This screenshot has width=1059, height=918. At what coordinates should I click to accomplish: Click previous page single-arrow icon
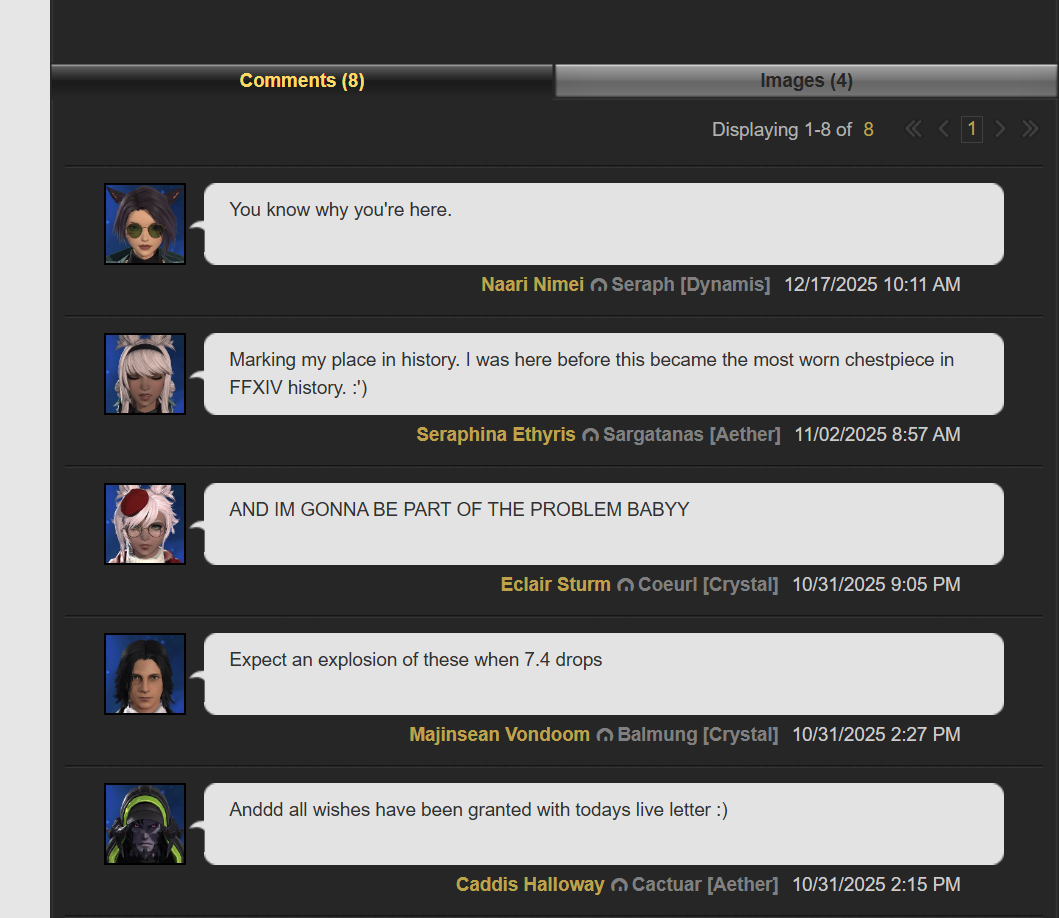(944, 129)
